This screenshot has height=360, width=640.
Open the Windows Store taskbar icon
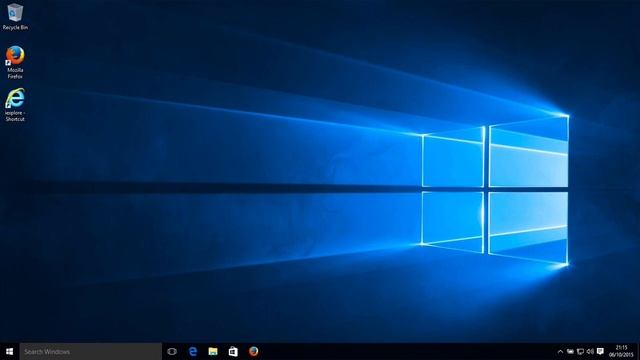(233, 351)
